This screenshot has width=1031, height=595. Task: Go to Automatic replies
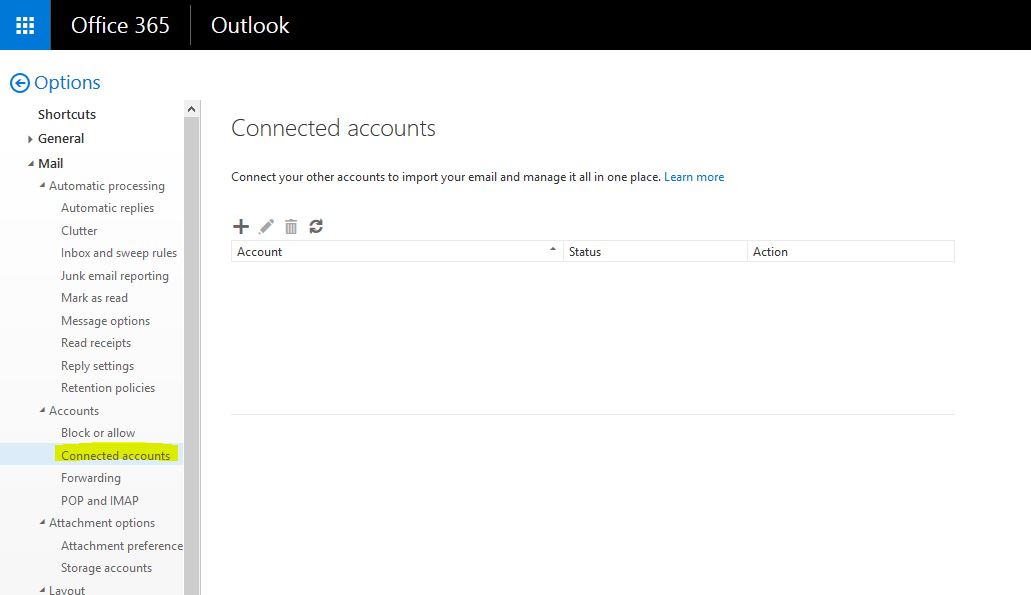pos(107,208)
